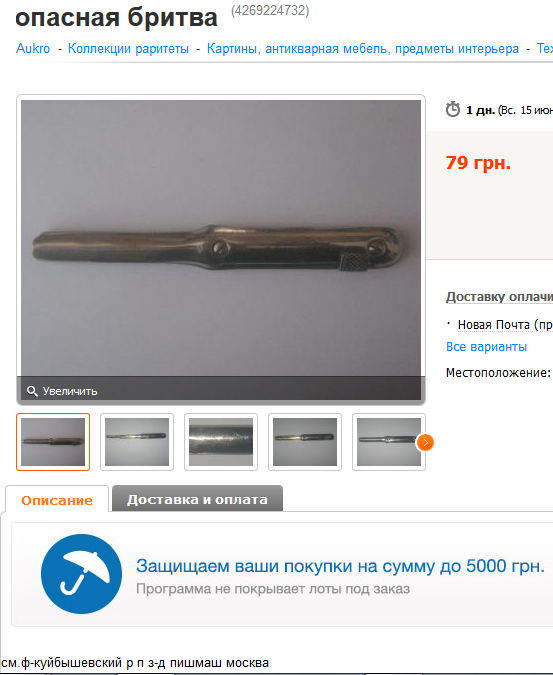The height and width of the screenshot is (675, 553).
Task: Open the Aukro breadcrumb link
Action: (33, 49)
